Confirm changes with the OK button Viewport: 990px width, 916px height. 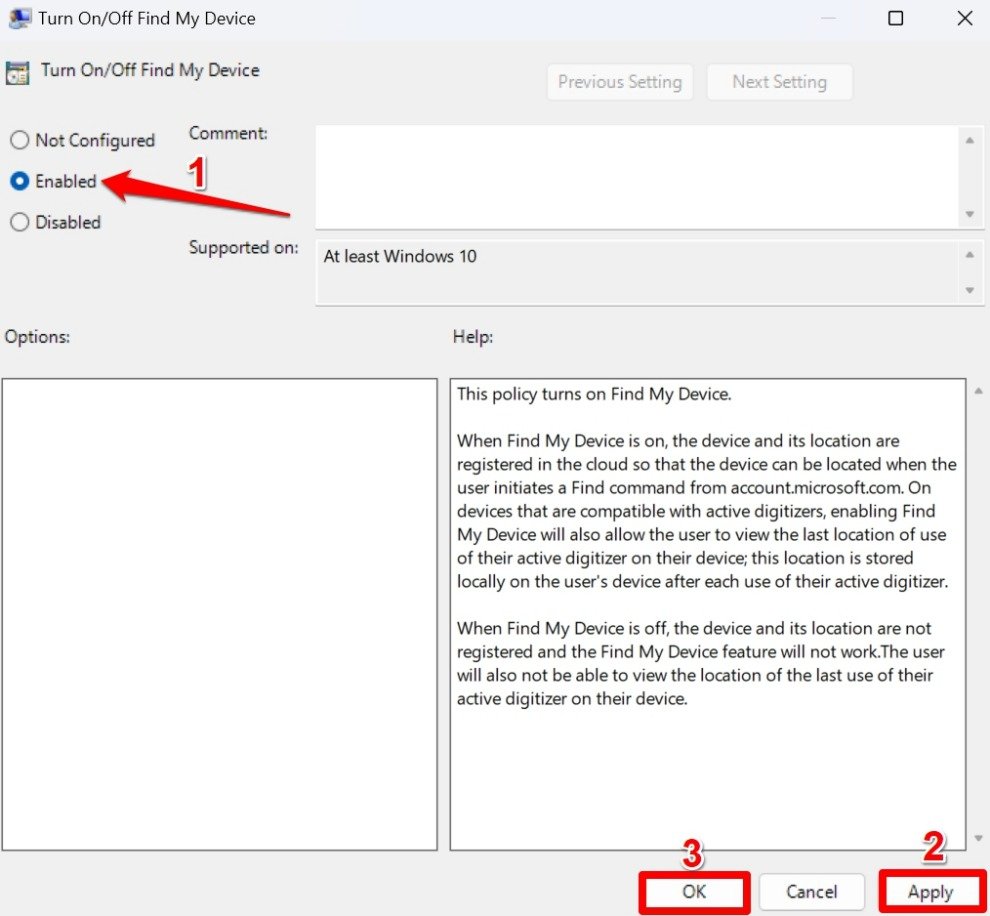(694, 891)
